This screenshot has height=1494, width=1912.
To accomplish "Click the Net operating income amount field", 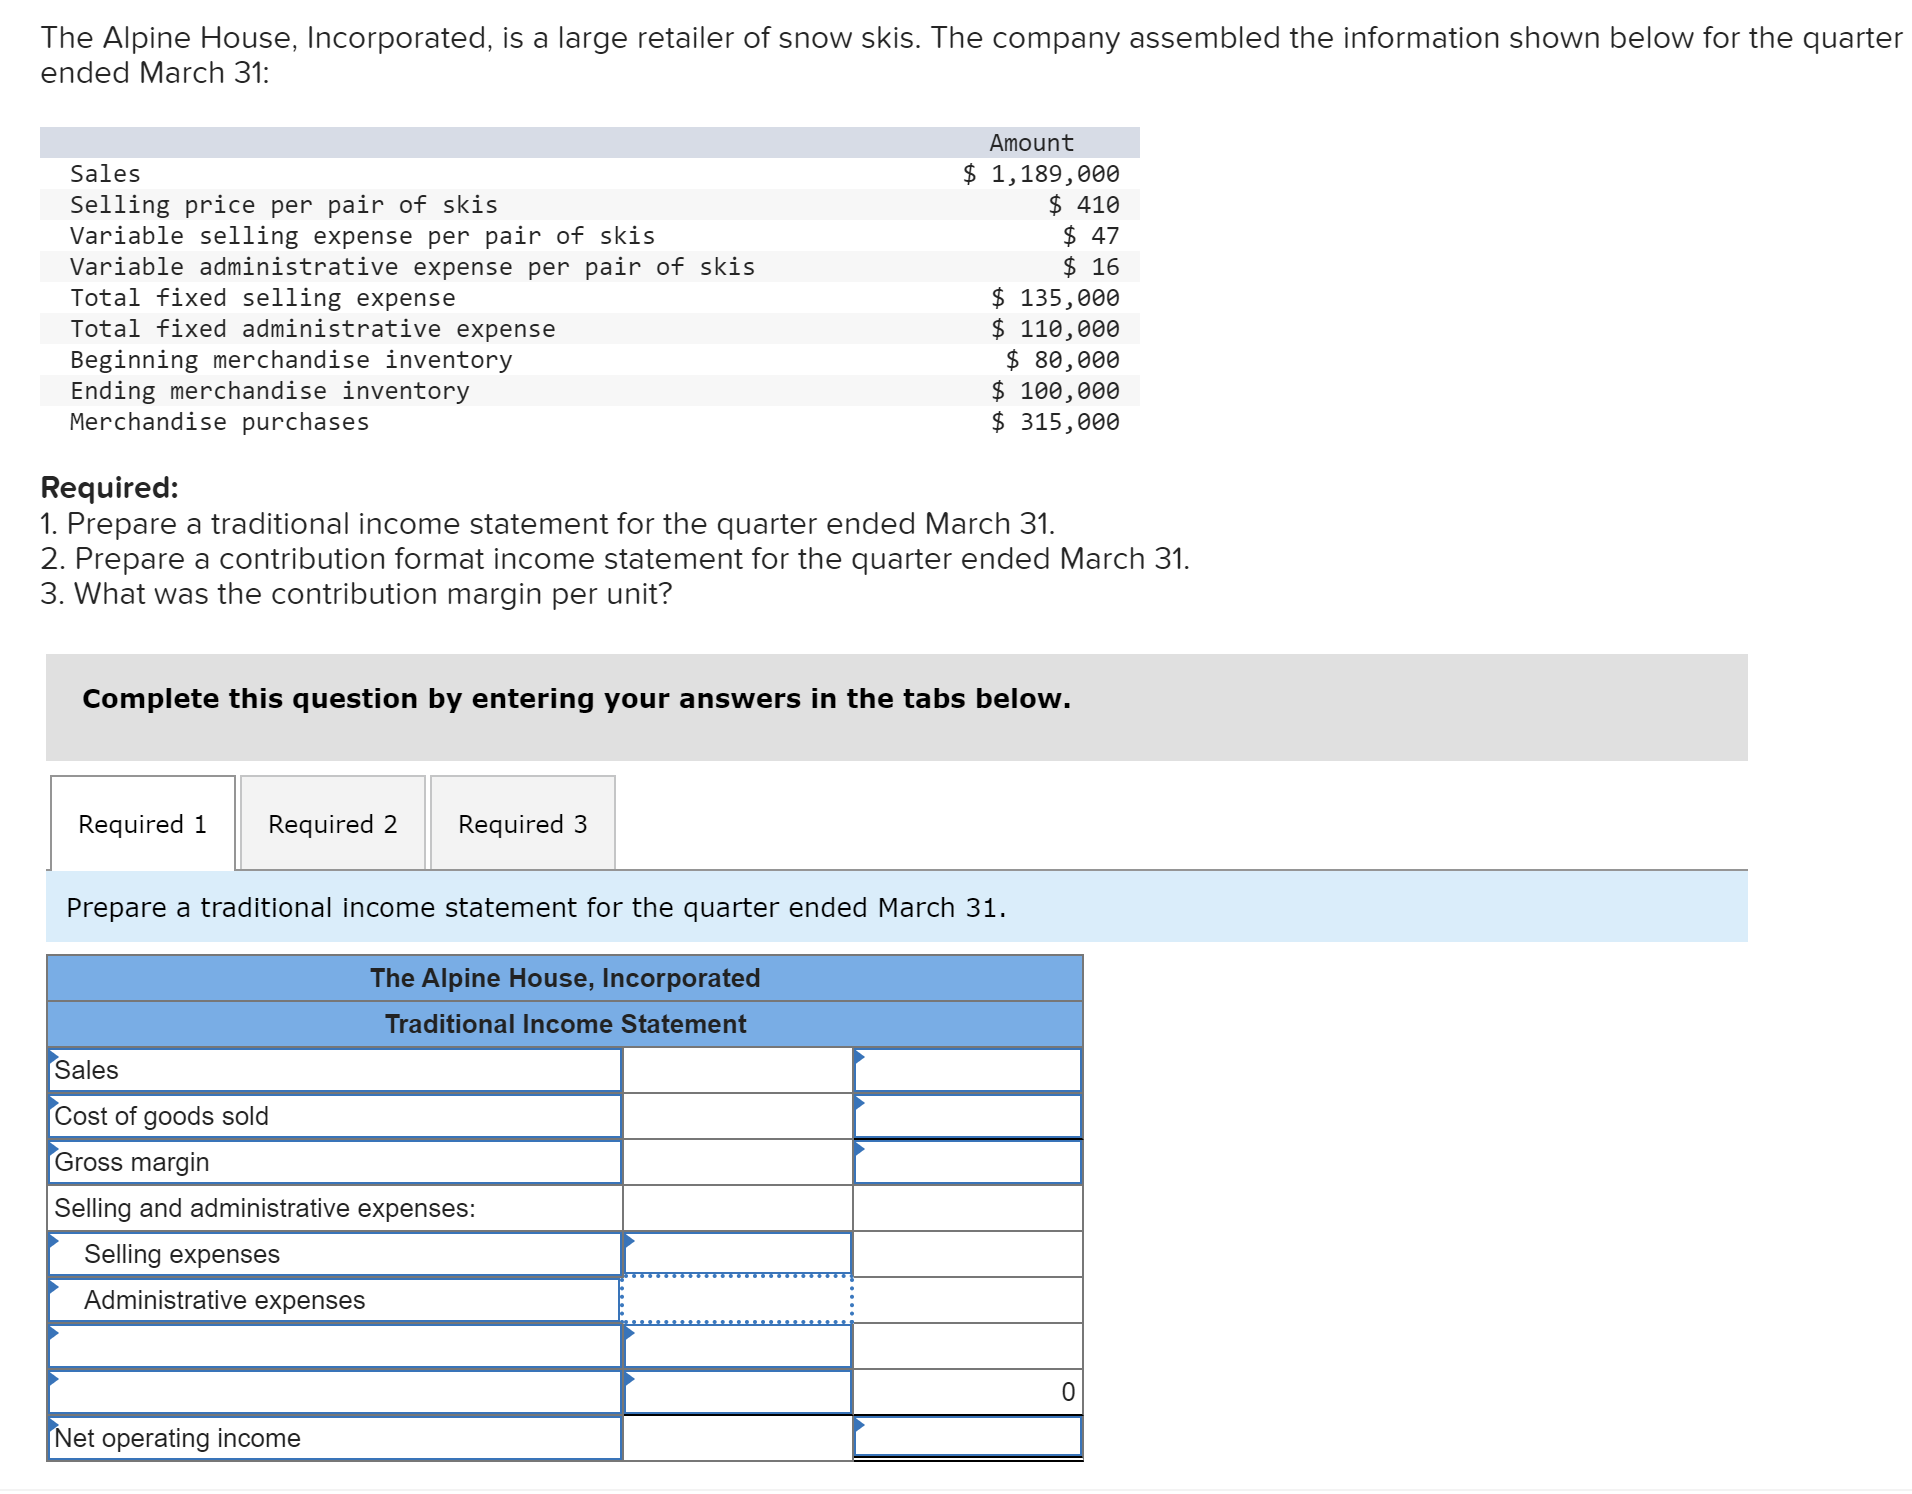I will (965, 1437).
